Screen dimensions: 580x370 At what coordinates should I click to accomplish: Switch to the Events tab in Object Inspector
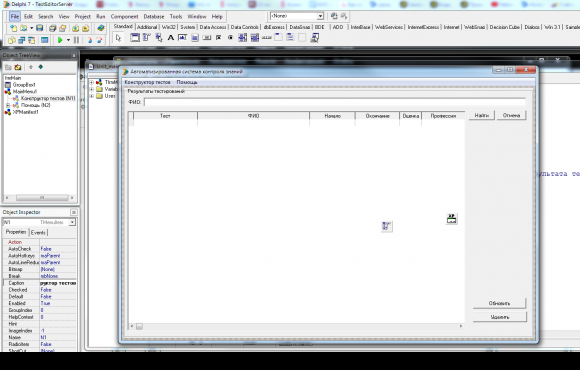pos(38,232)
